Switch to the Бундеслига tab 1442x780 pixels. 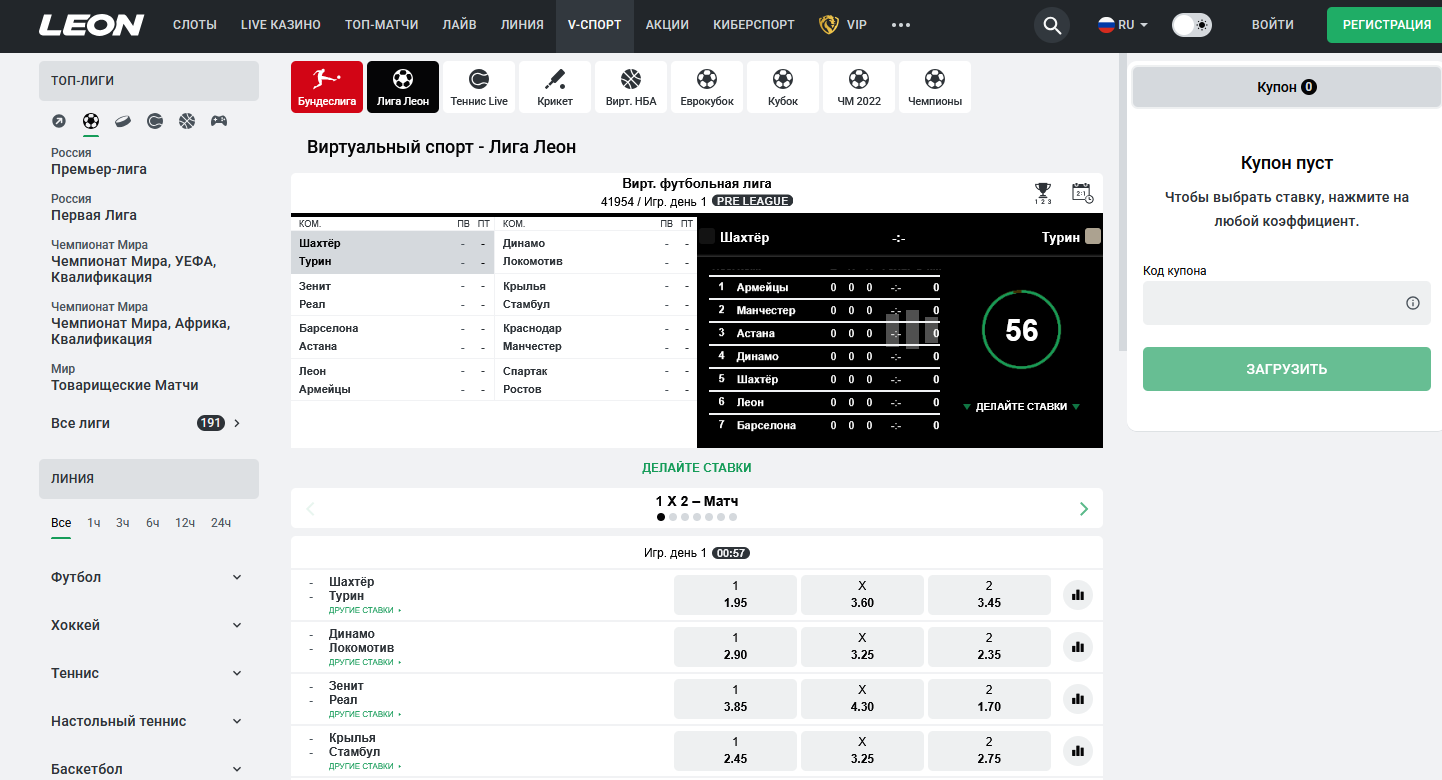(x=327, y=87)
